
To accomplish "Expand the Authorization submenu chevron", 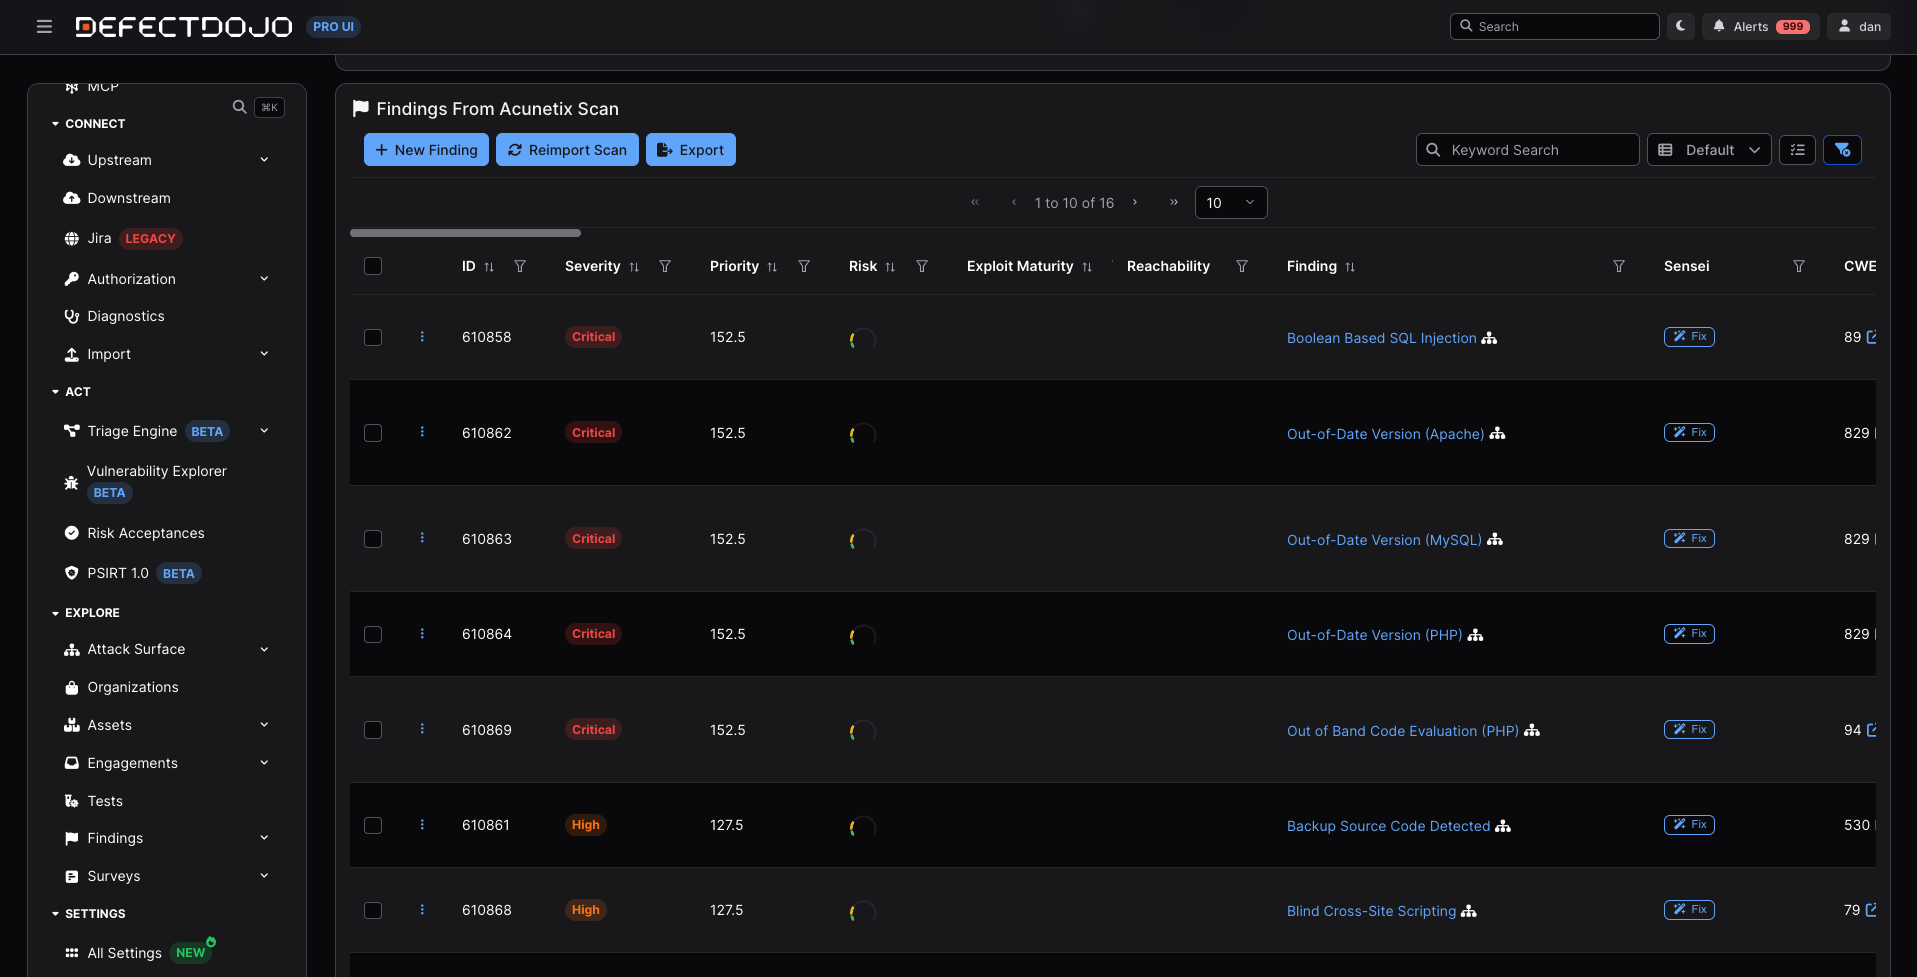I will (x=264, y=279).
